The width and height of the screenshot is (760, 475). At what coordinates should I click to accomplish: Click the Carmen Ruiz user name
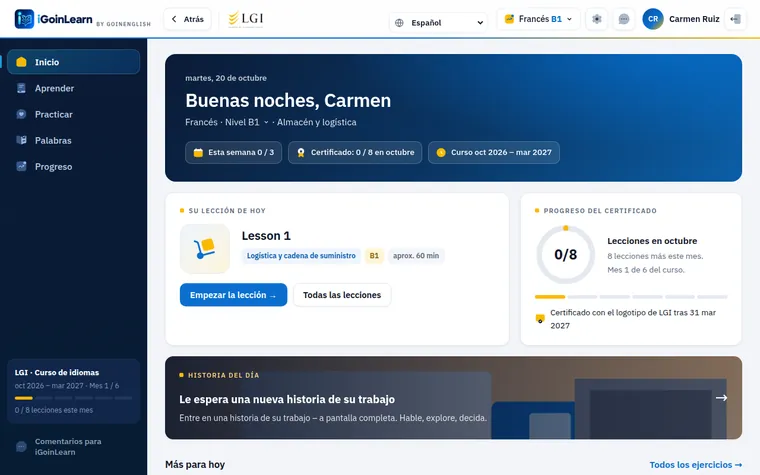pos(694,19)
